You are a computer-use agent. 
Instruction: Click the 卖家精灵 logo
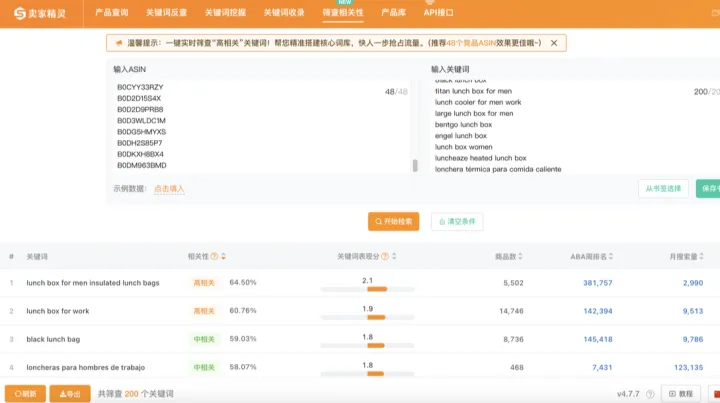pyautogui.click(x=40, y=13)
